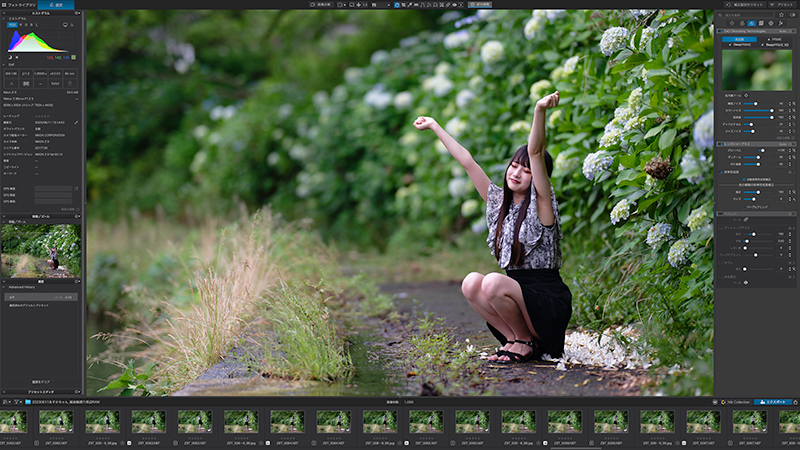Viewport: 800px width, 450px height.
Task: Click the fit-to-screen icon
Action: point(359,5)
